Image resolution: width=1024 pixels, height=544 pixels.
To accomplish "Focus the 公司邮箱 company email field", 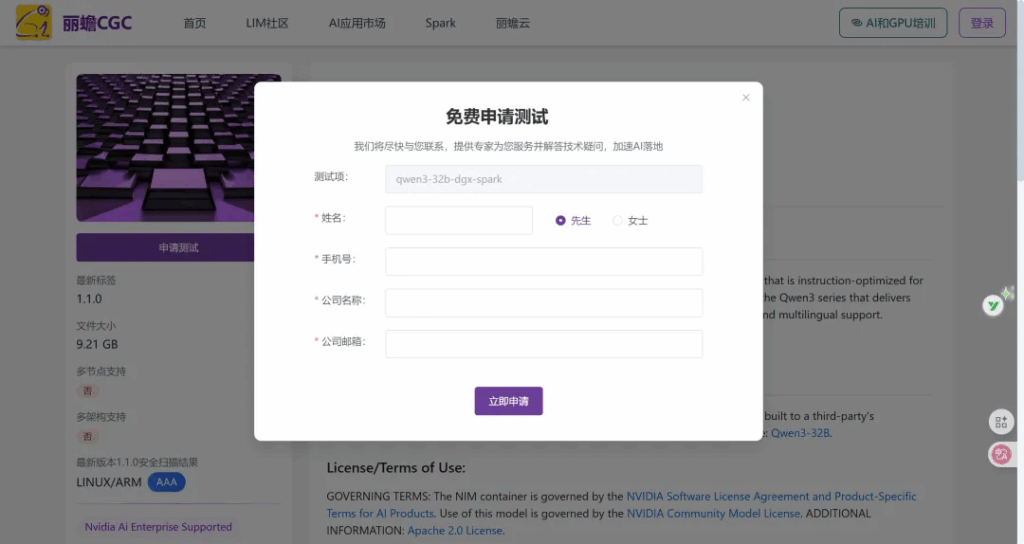I will click(x=543, y=343).
